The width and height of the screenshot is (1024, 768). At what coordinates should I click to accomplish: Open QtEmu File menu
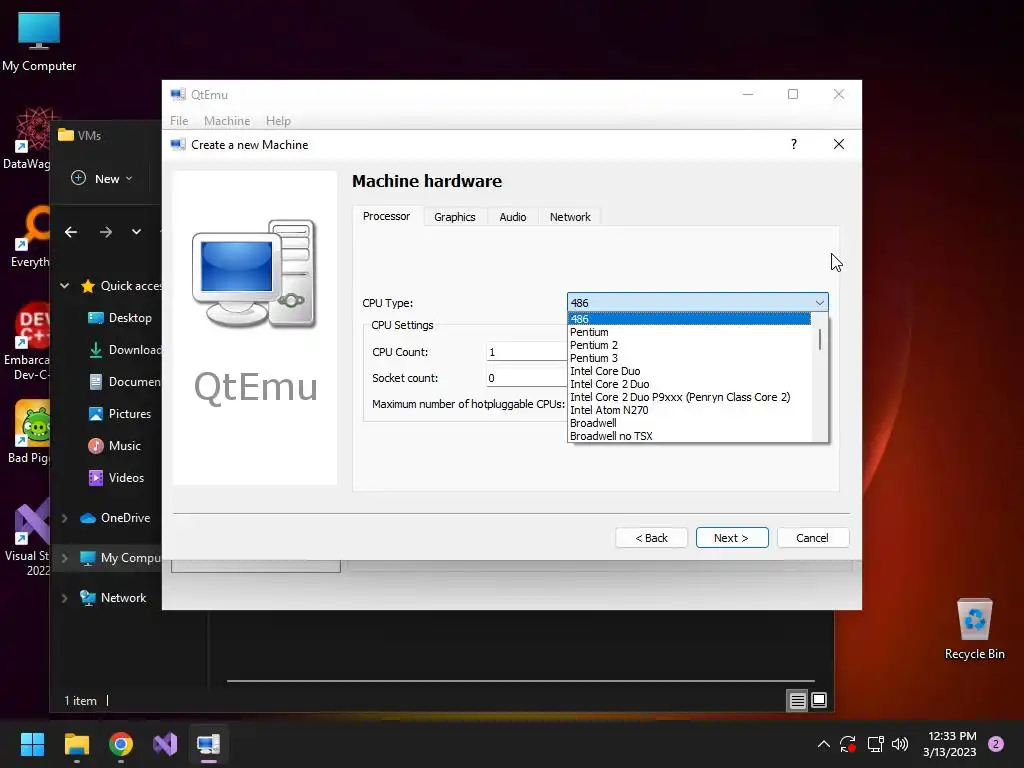click(x=179, y=121)
